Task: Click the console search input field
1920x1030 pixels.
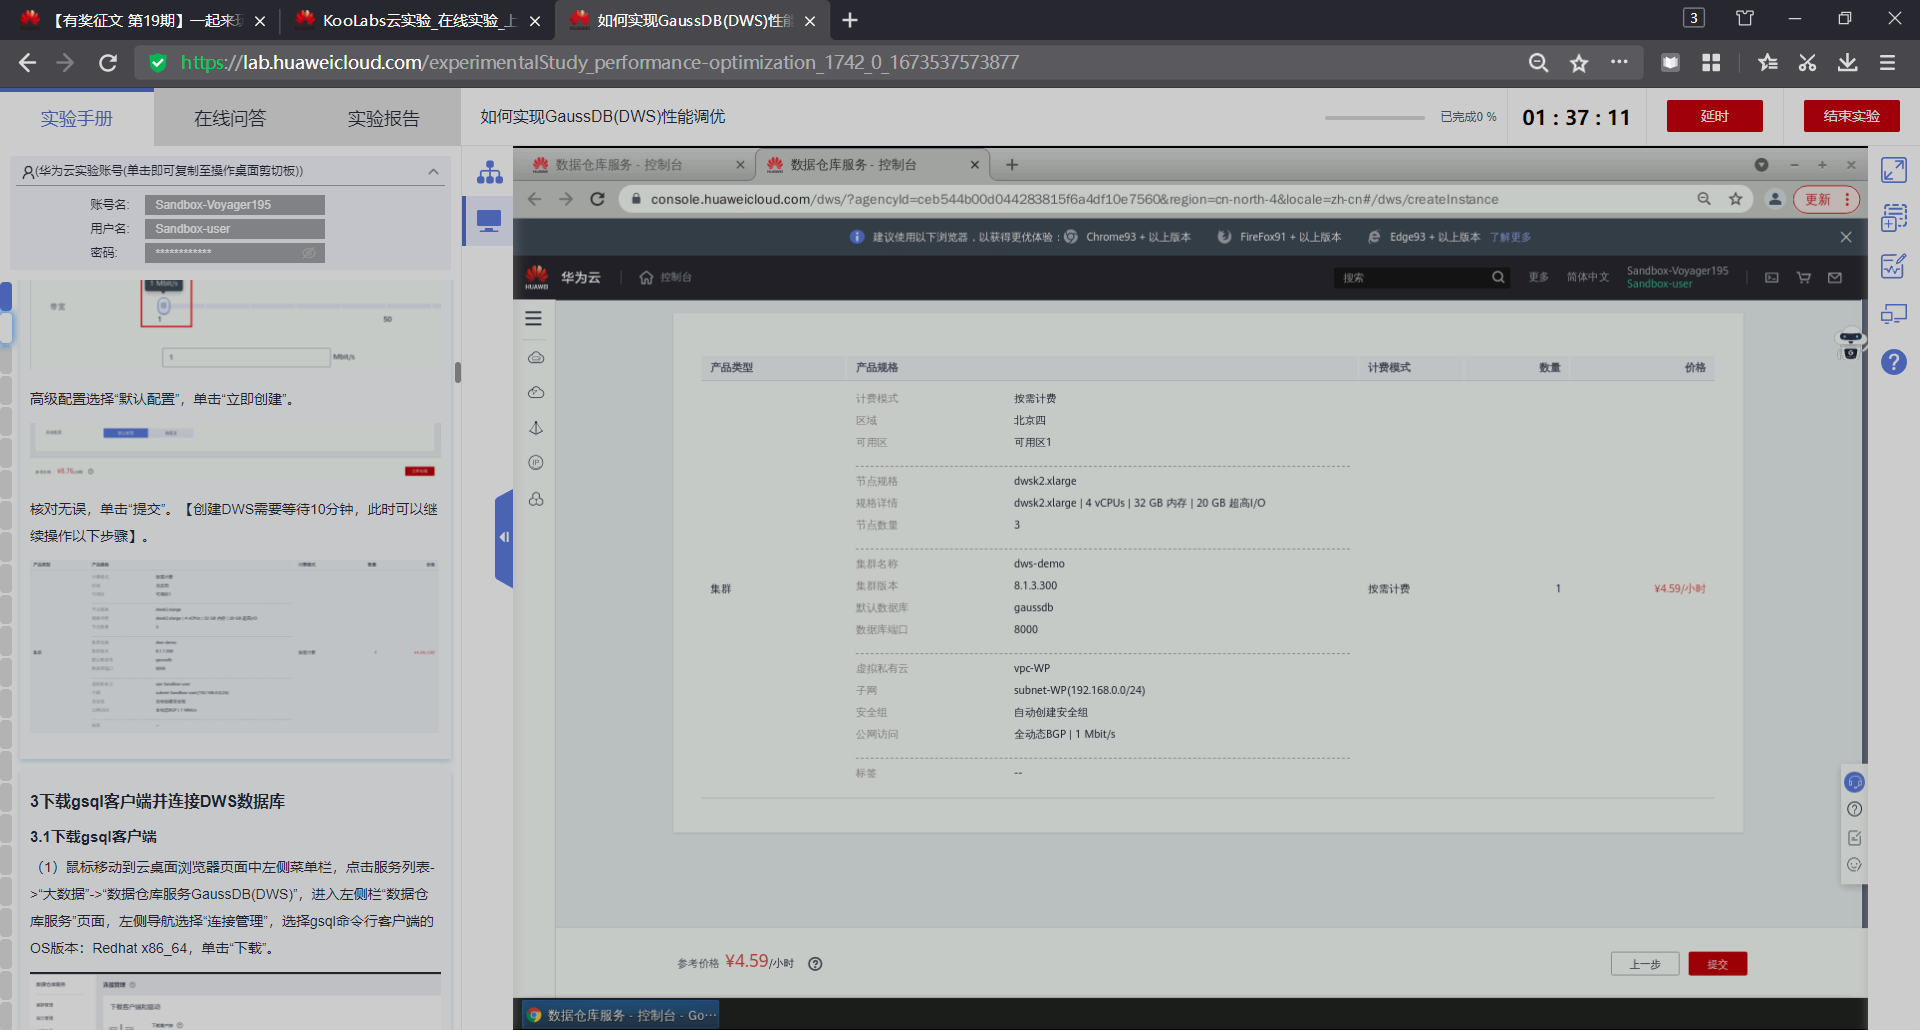Action: click(x=1412, y=277)
